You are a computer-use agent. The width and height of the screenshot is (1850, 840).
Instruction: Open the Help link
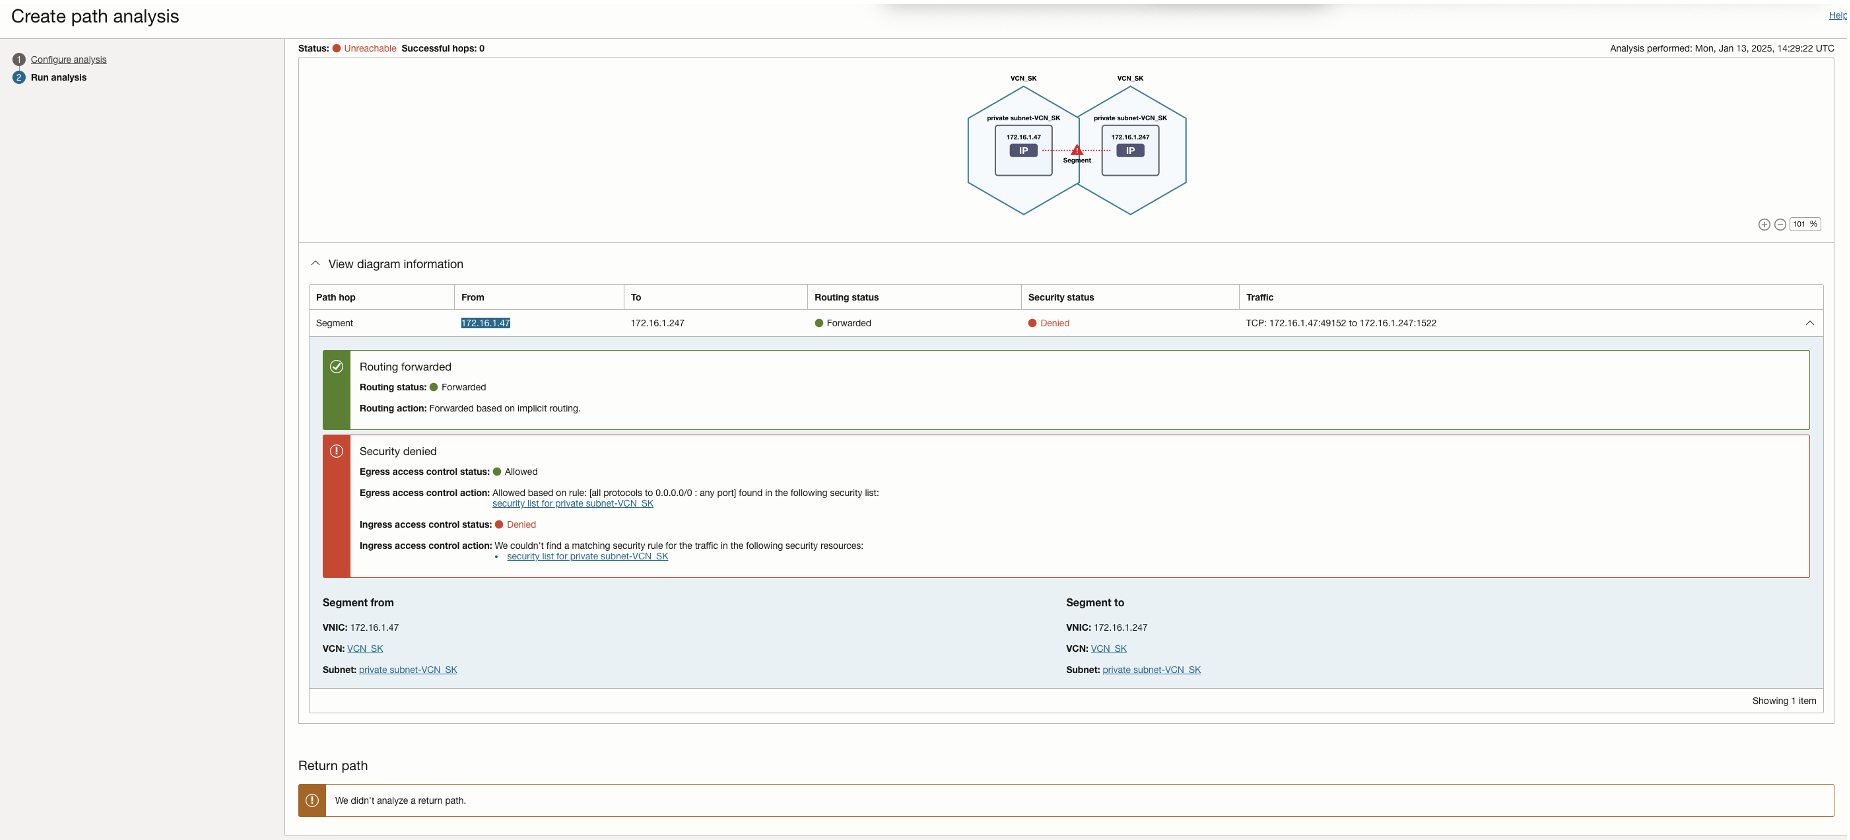click(x=1838, y=15)
